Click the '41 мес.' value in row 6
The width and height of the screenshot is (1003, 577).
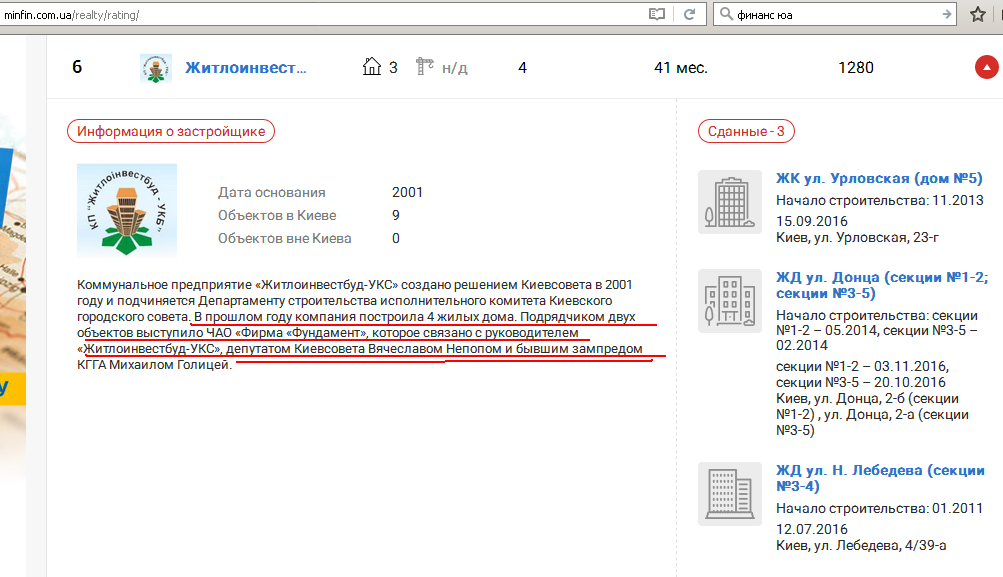coord(681,68)
